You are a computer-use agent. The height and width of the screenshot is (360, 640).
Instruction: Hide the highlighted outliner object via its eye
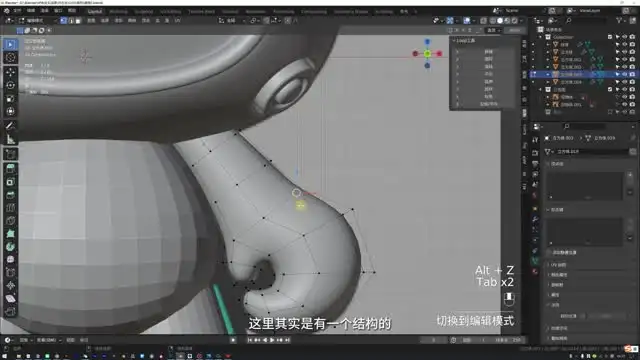pos(625,74)
